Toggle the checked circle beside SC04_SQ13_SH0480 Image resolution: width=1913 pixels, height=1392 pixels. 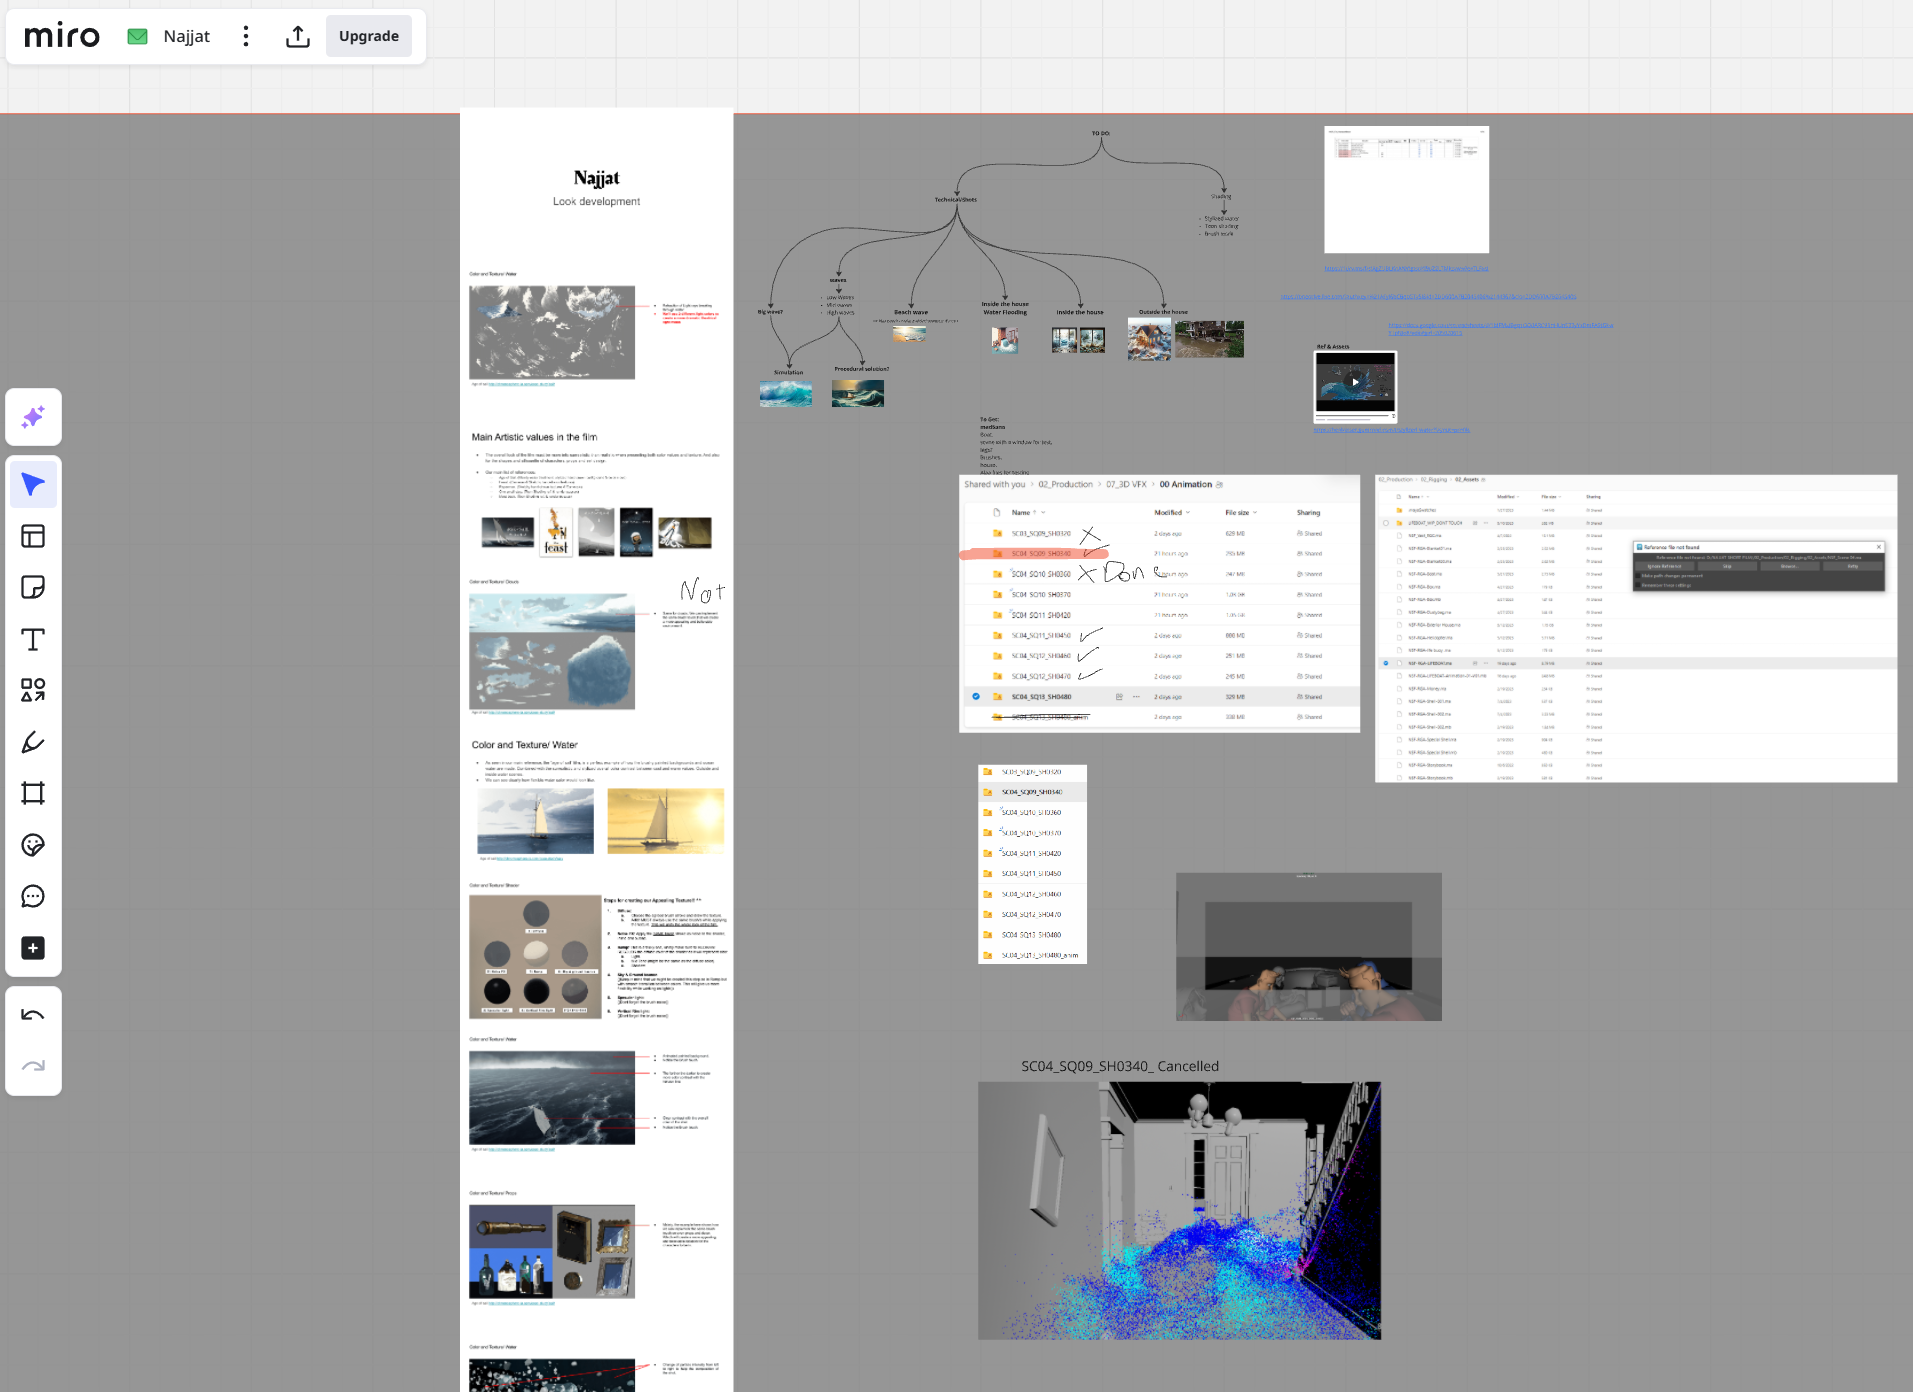point(976,697)
